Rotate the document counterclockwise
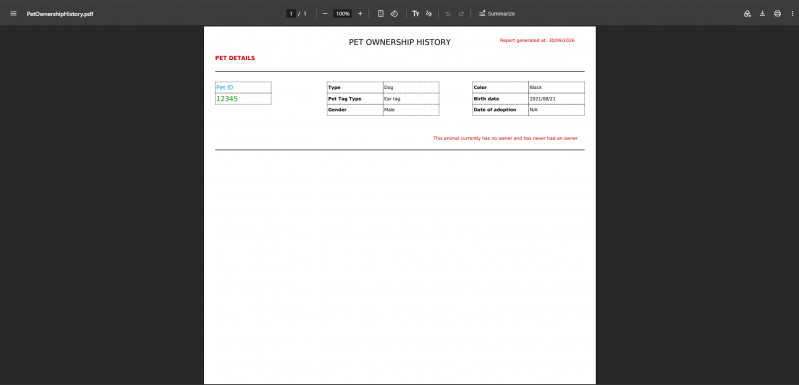Screen dimensions: 799x385 [394, 14]
